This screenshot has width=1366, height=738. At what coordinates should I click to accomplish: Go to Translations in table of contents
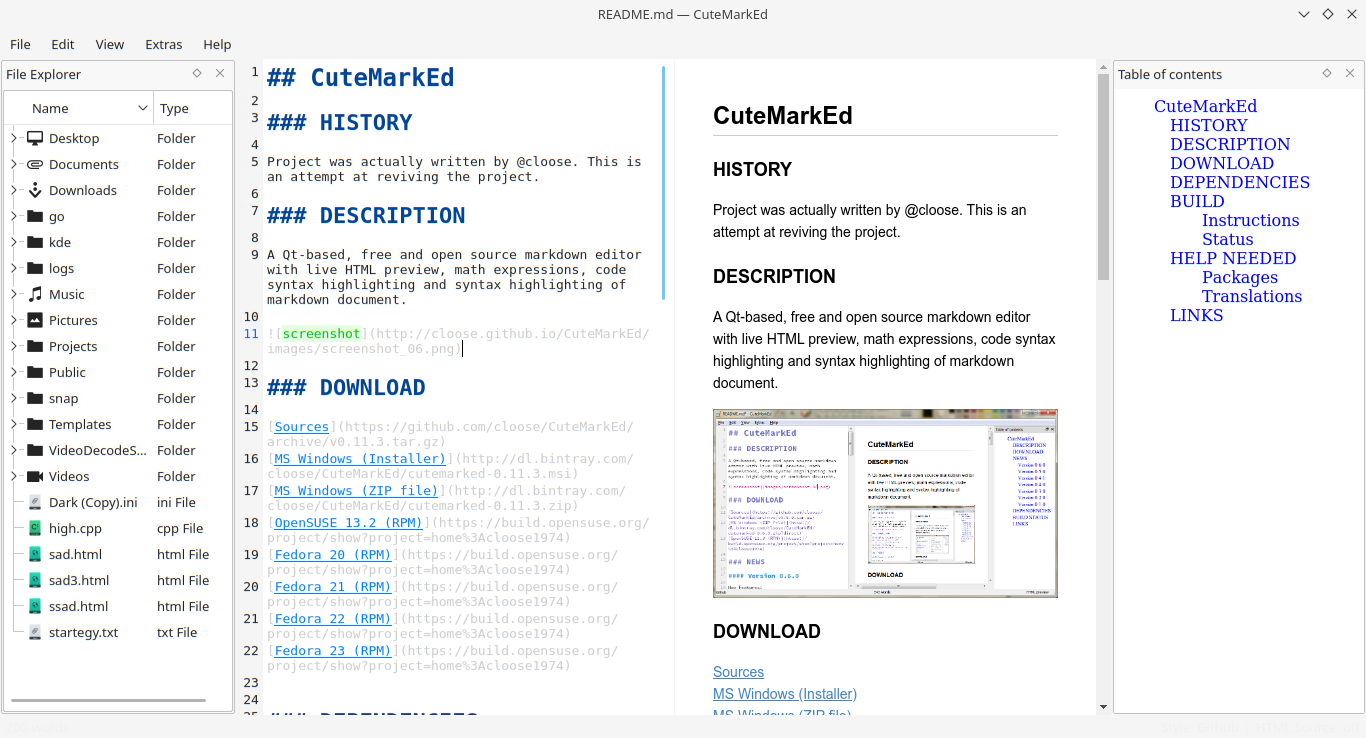[1252, 296]
